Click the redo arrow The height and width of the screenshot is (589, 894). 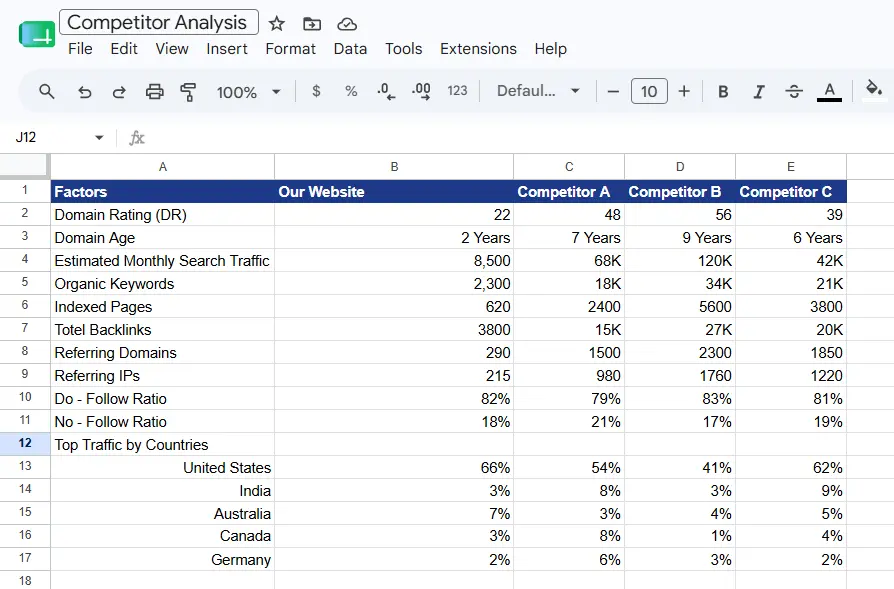pos(119,92)
